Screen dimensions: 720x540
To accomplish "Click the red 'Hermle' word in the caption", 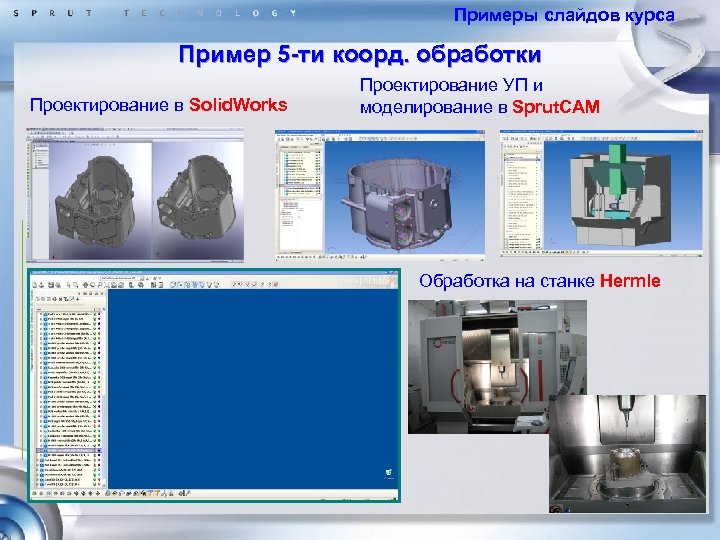I will [x=630, y=281].
